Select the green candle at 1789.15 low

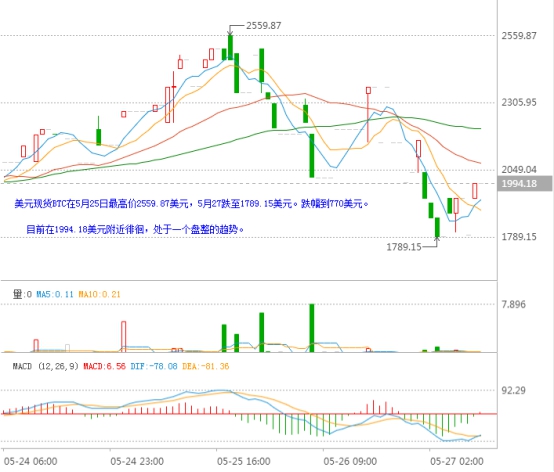[437, 227]
